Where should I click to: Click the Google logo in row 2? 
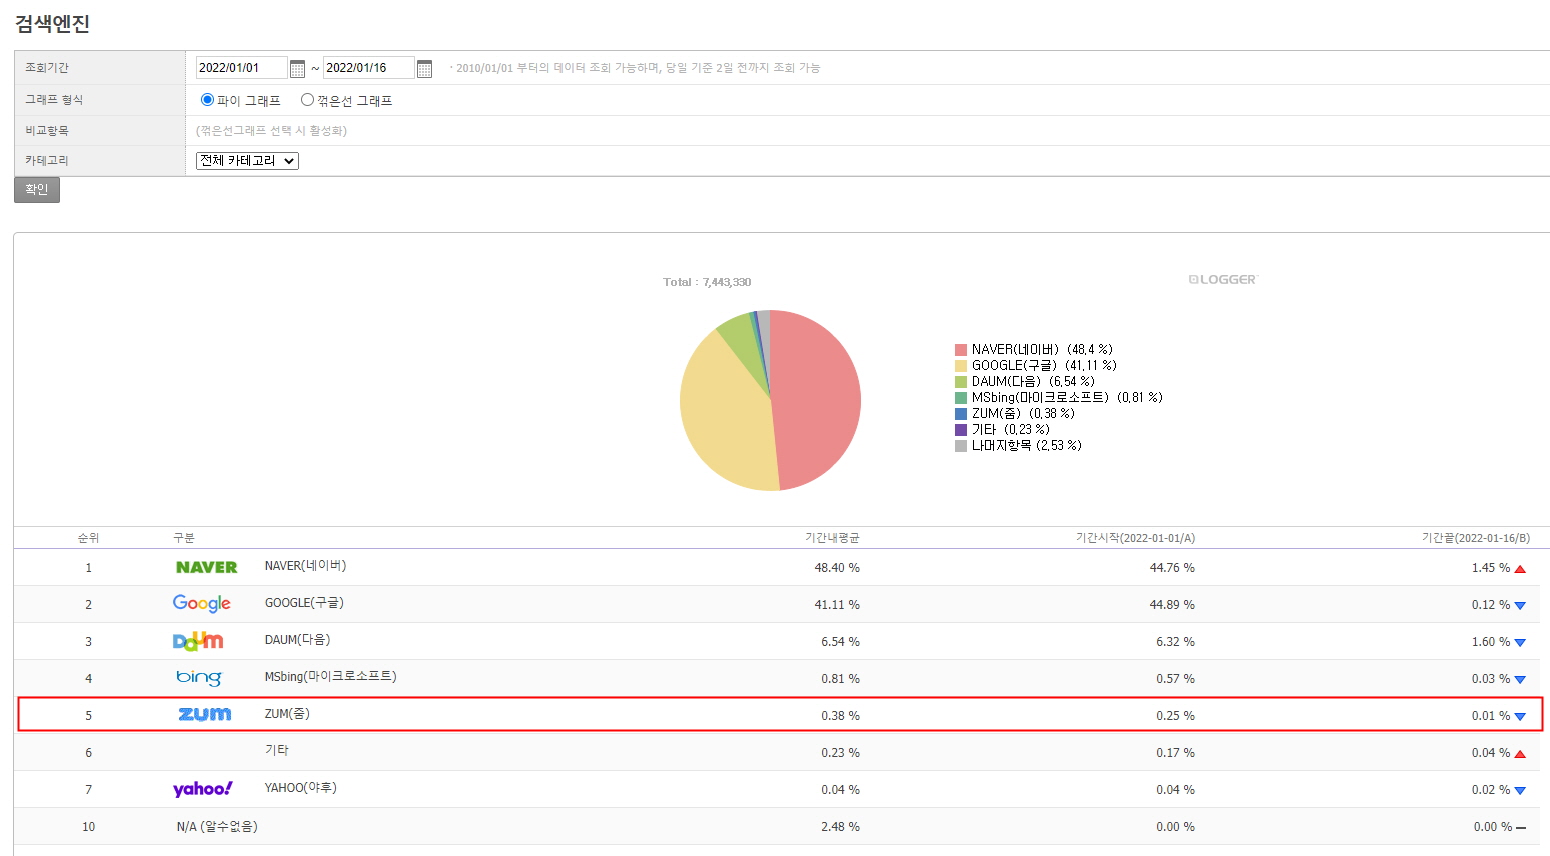tap(202, 603)
